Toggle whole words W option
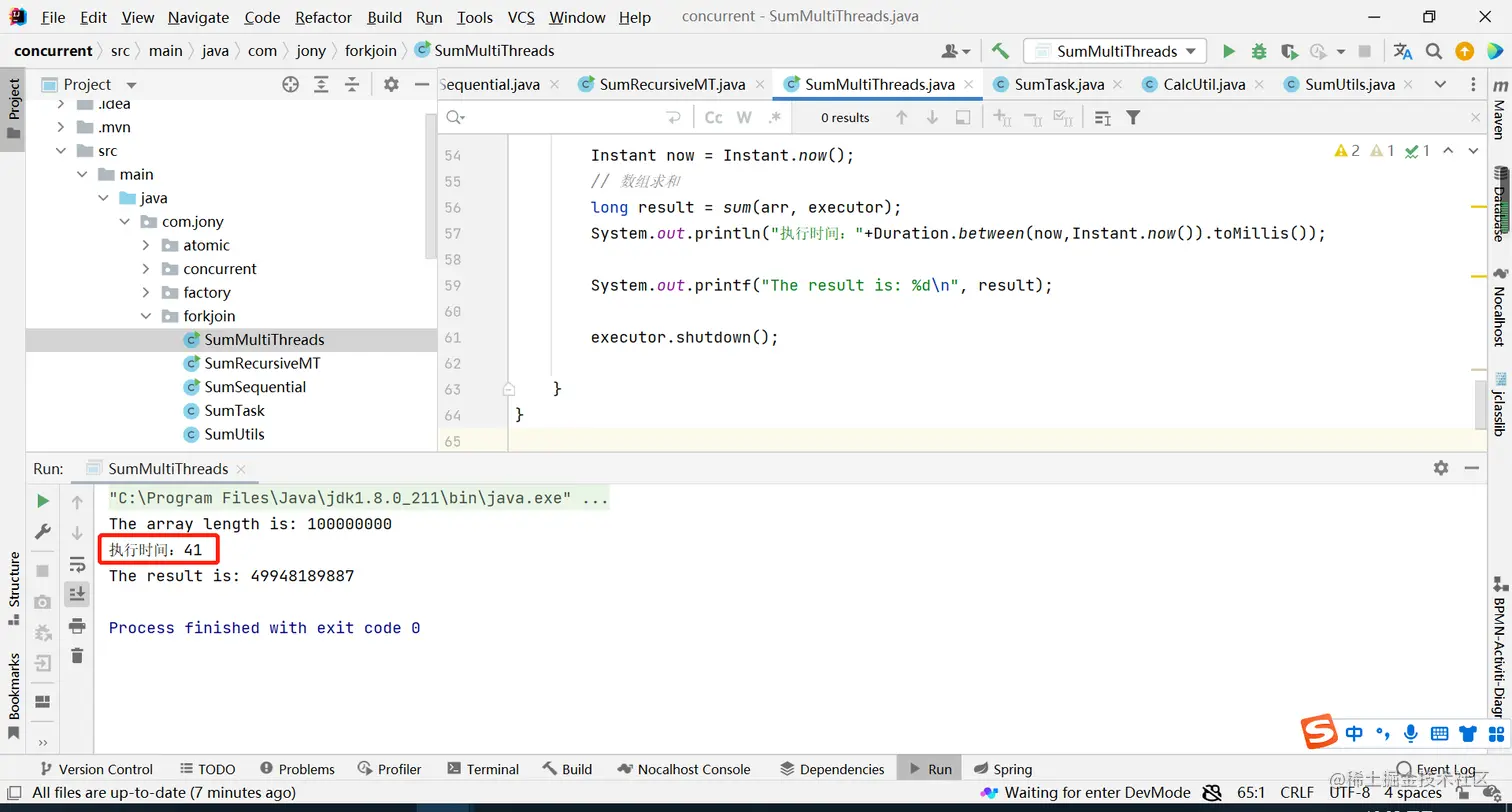Screen dimensions: 1512x812 pyautogui.click(x=744, y=118)
